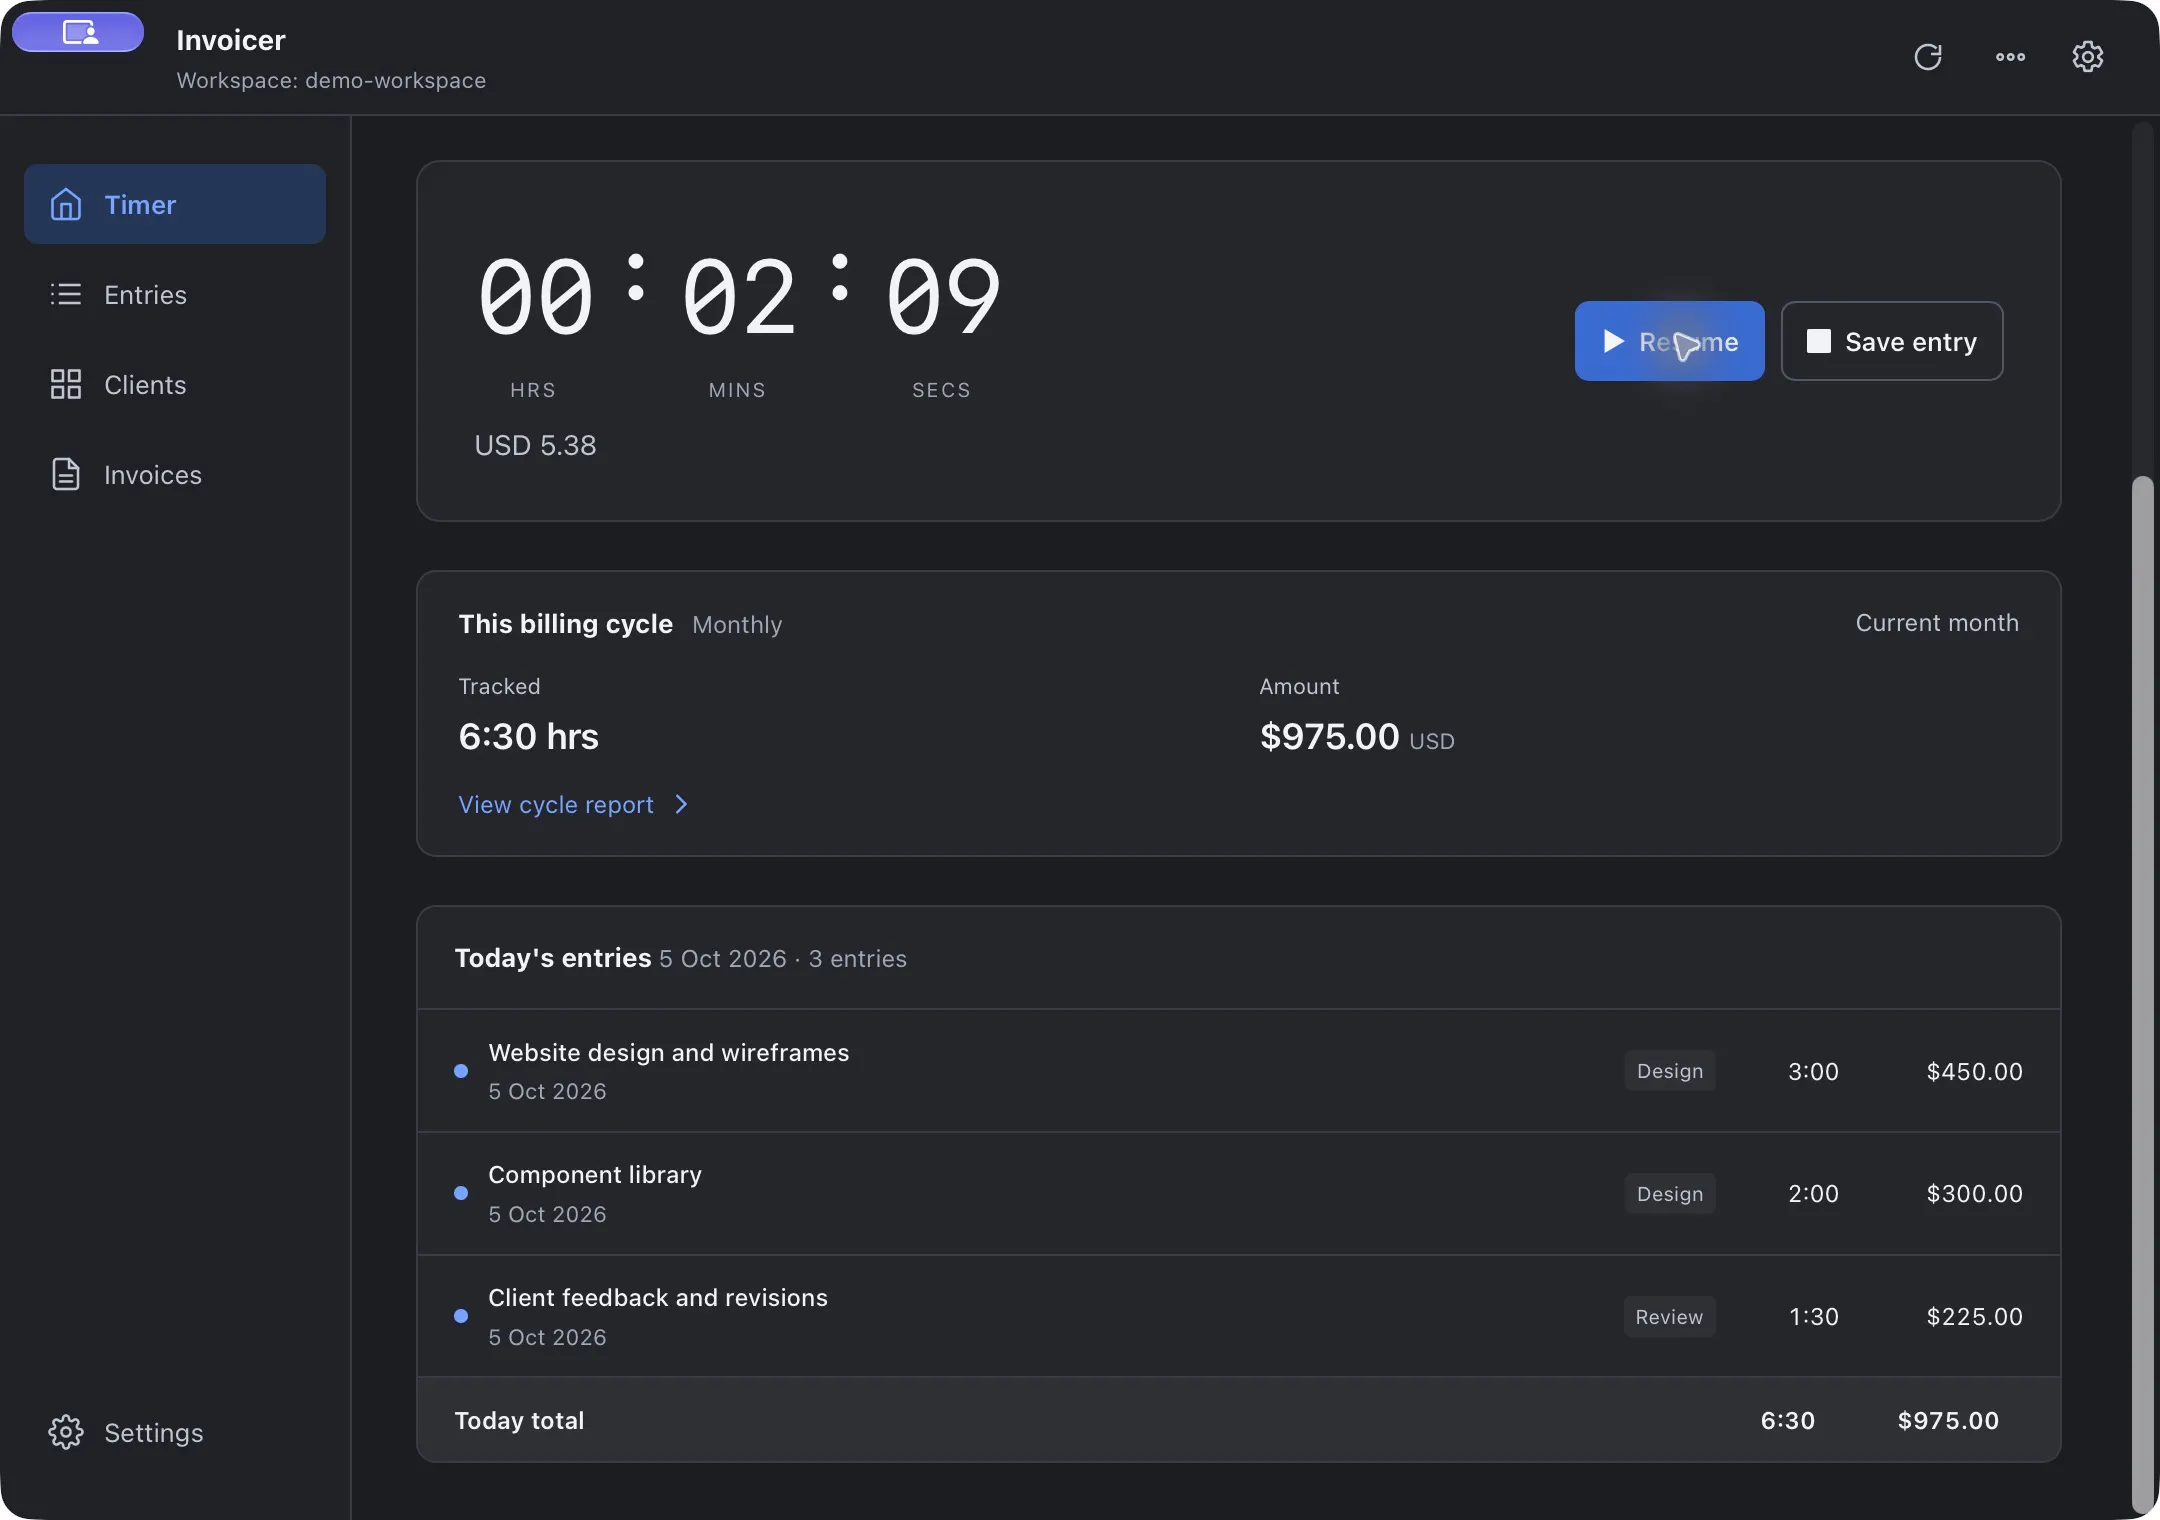Open the Component library entry

click(x=1238, y=1193)
